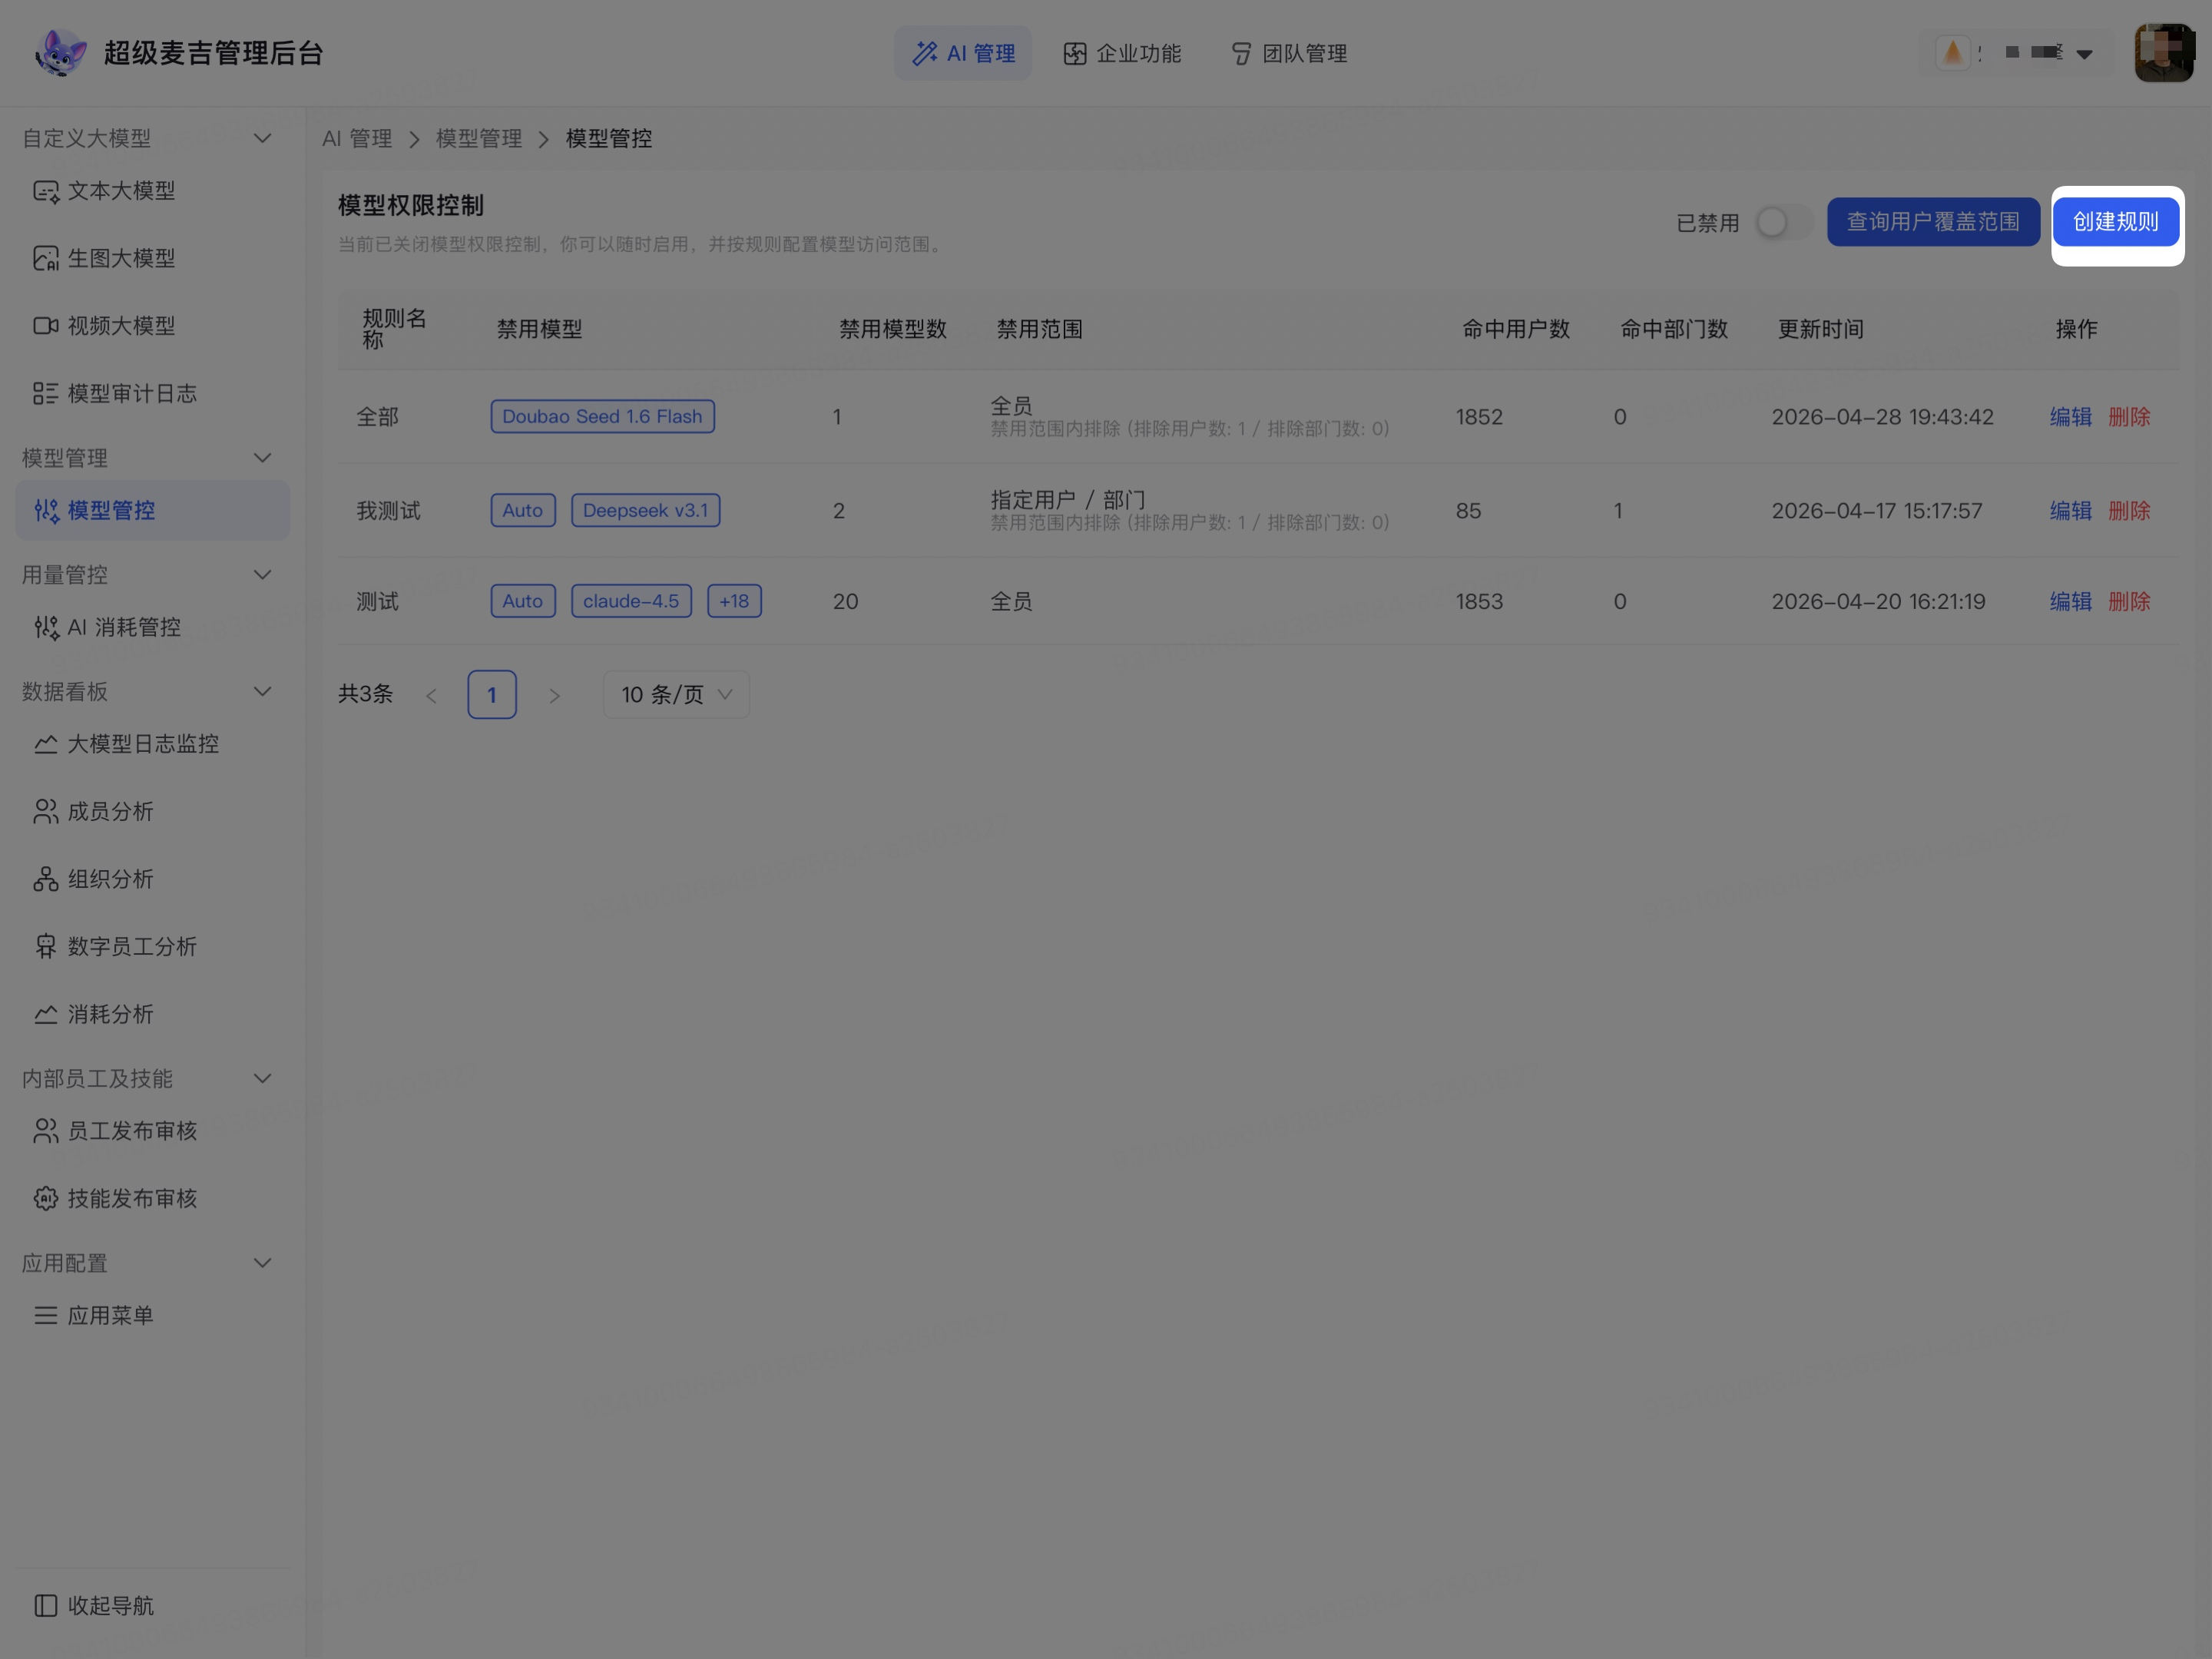Image resolution: width=2212 pixels, height=1659 pixels.
Task: Open 消耗分析 chart icon
Action: pos(46,1015)
